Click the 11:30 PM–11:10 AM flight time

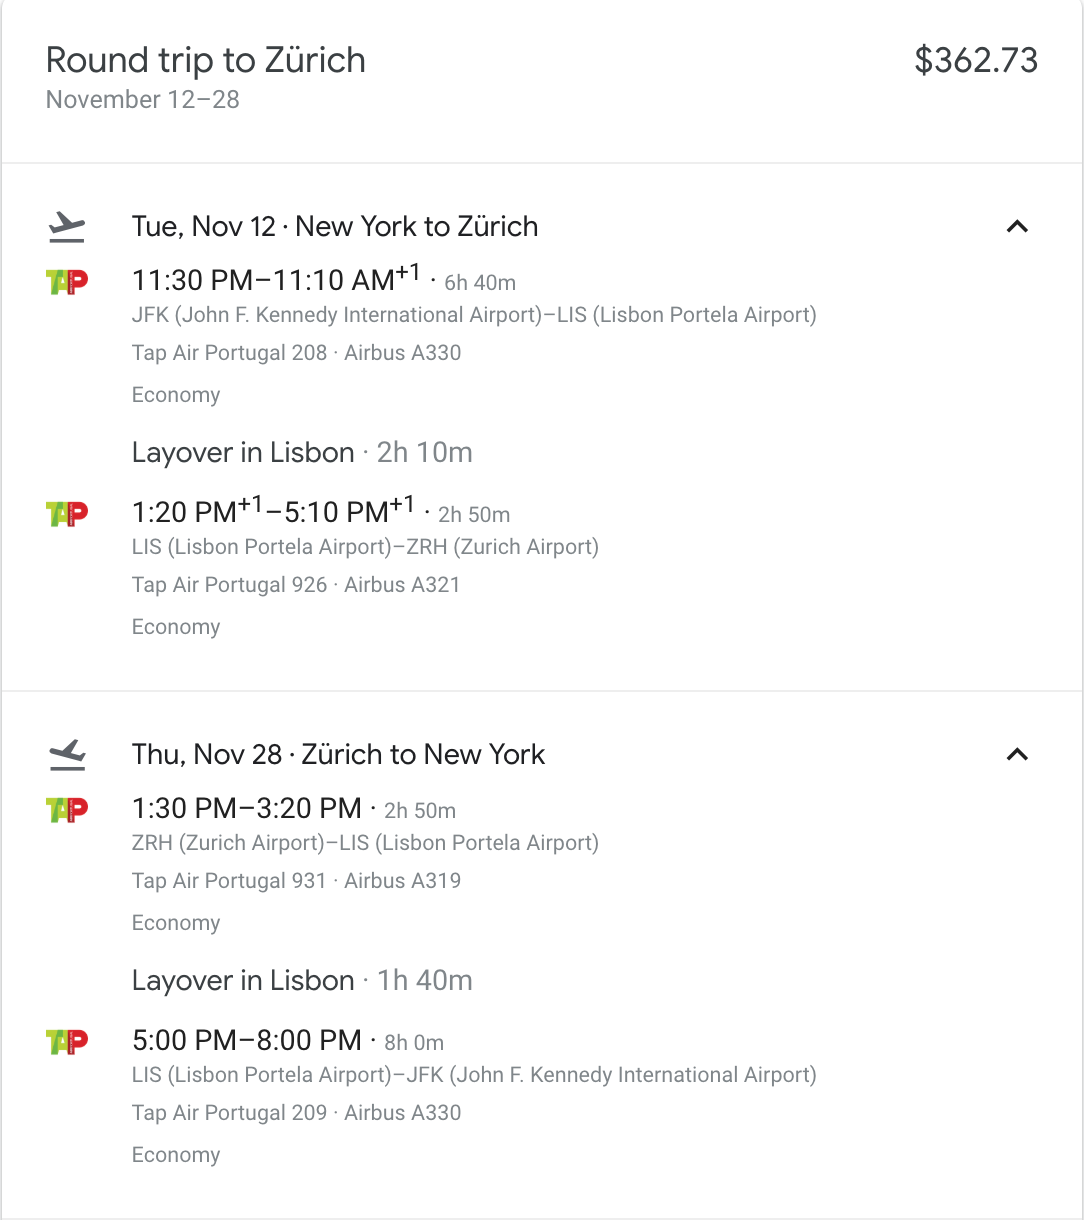tap(276, 279)
